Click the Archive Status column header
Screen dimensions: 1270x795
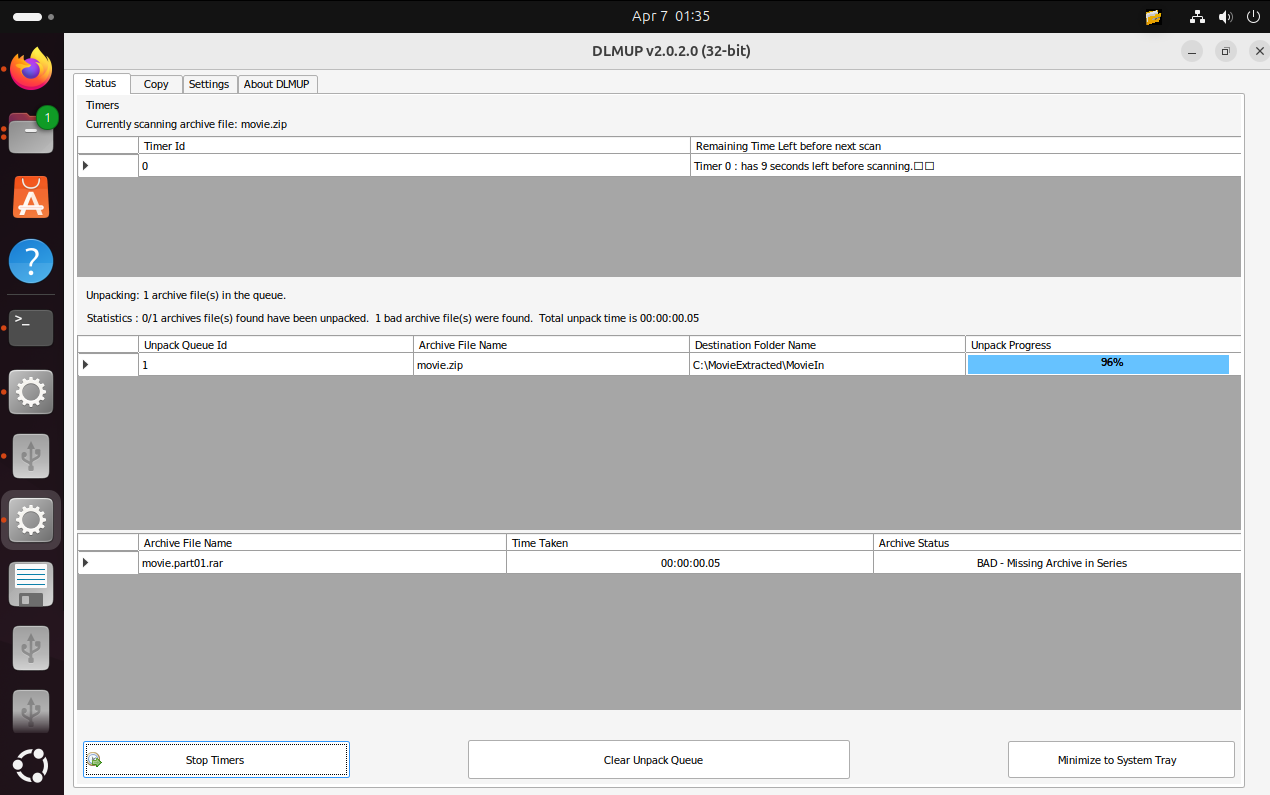(x=1056, y=543)
